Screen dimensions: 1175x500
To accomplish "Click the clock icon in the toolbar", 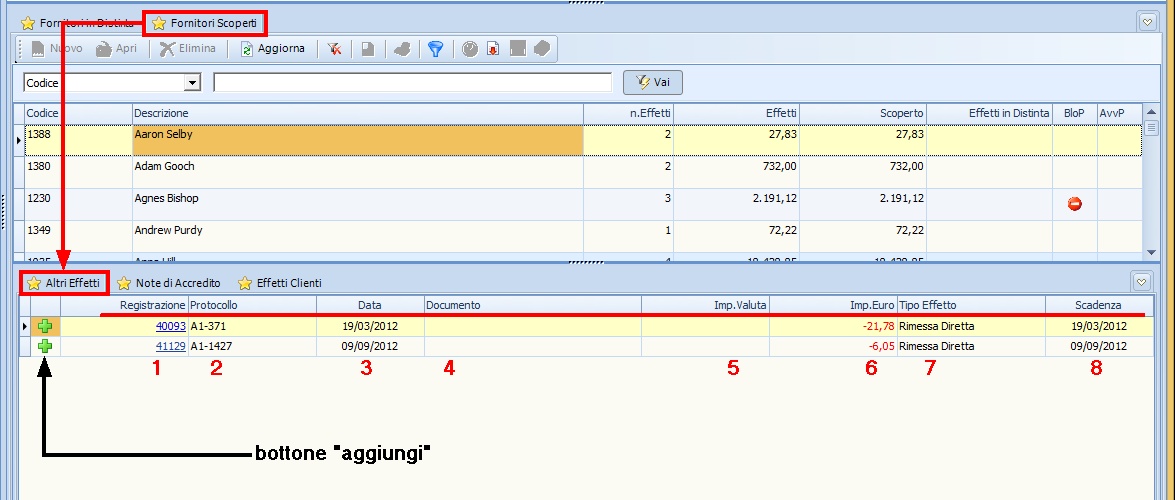I will pos(470,48).
